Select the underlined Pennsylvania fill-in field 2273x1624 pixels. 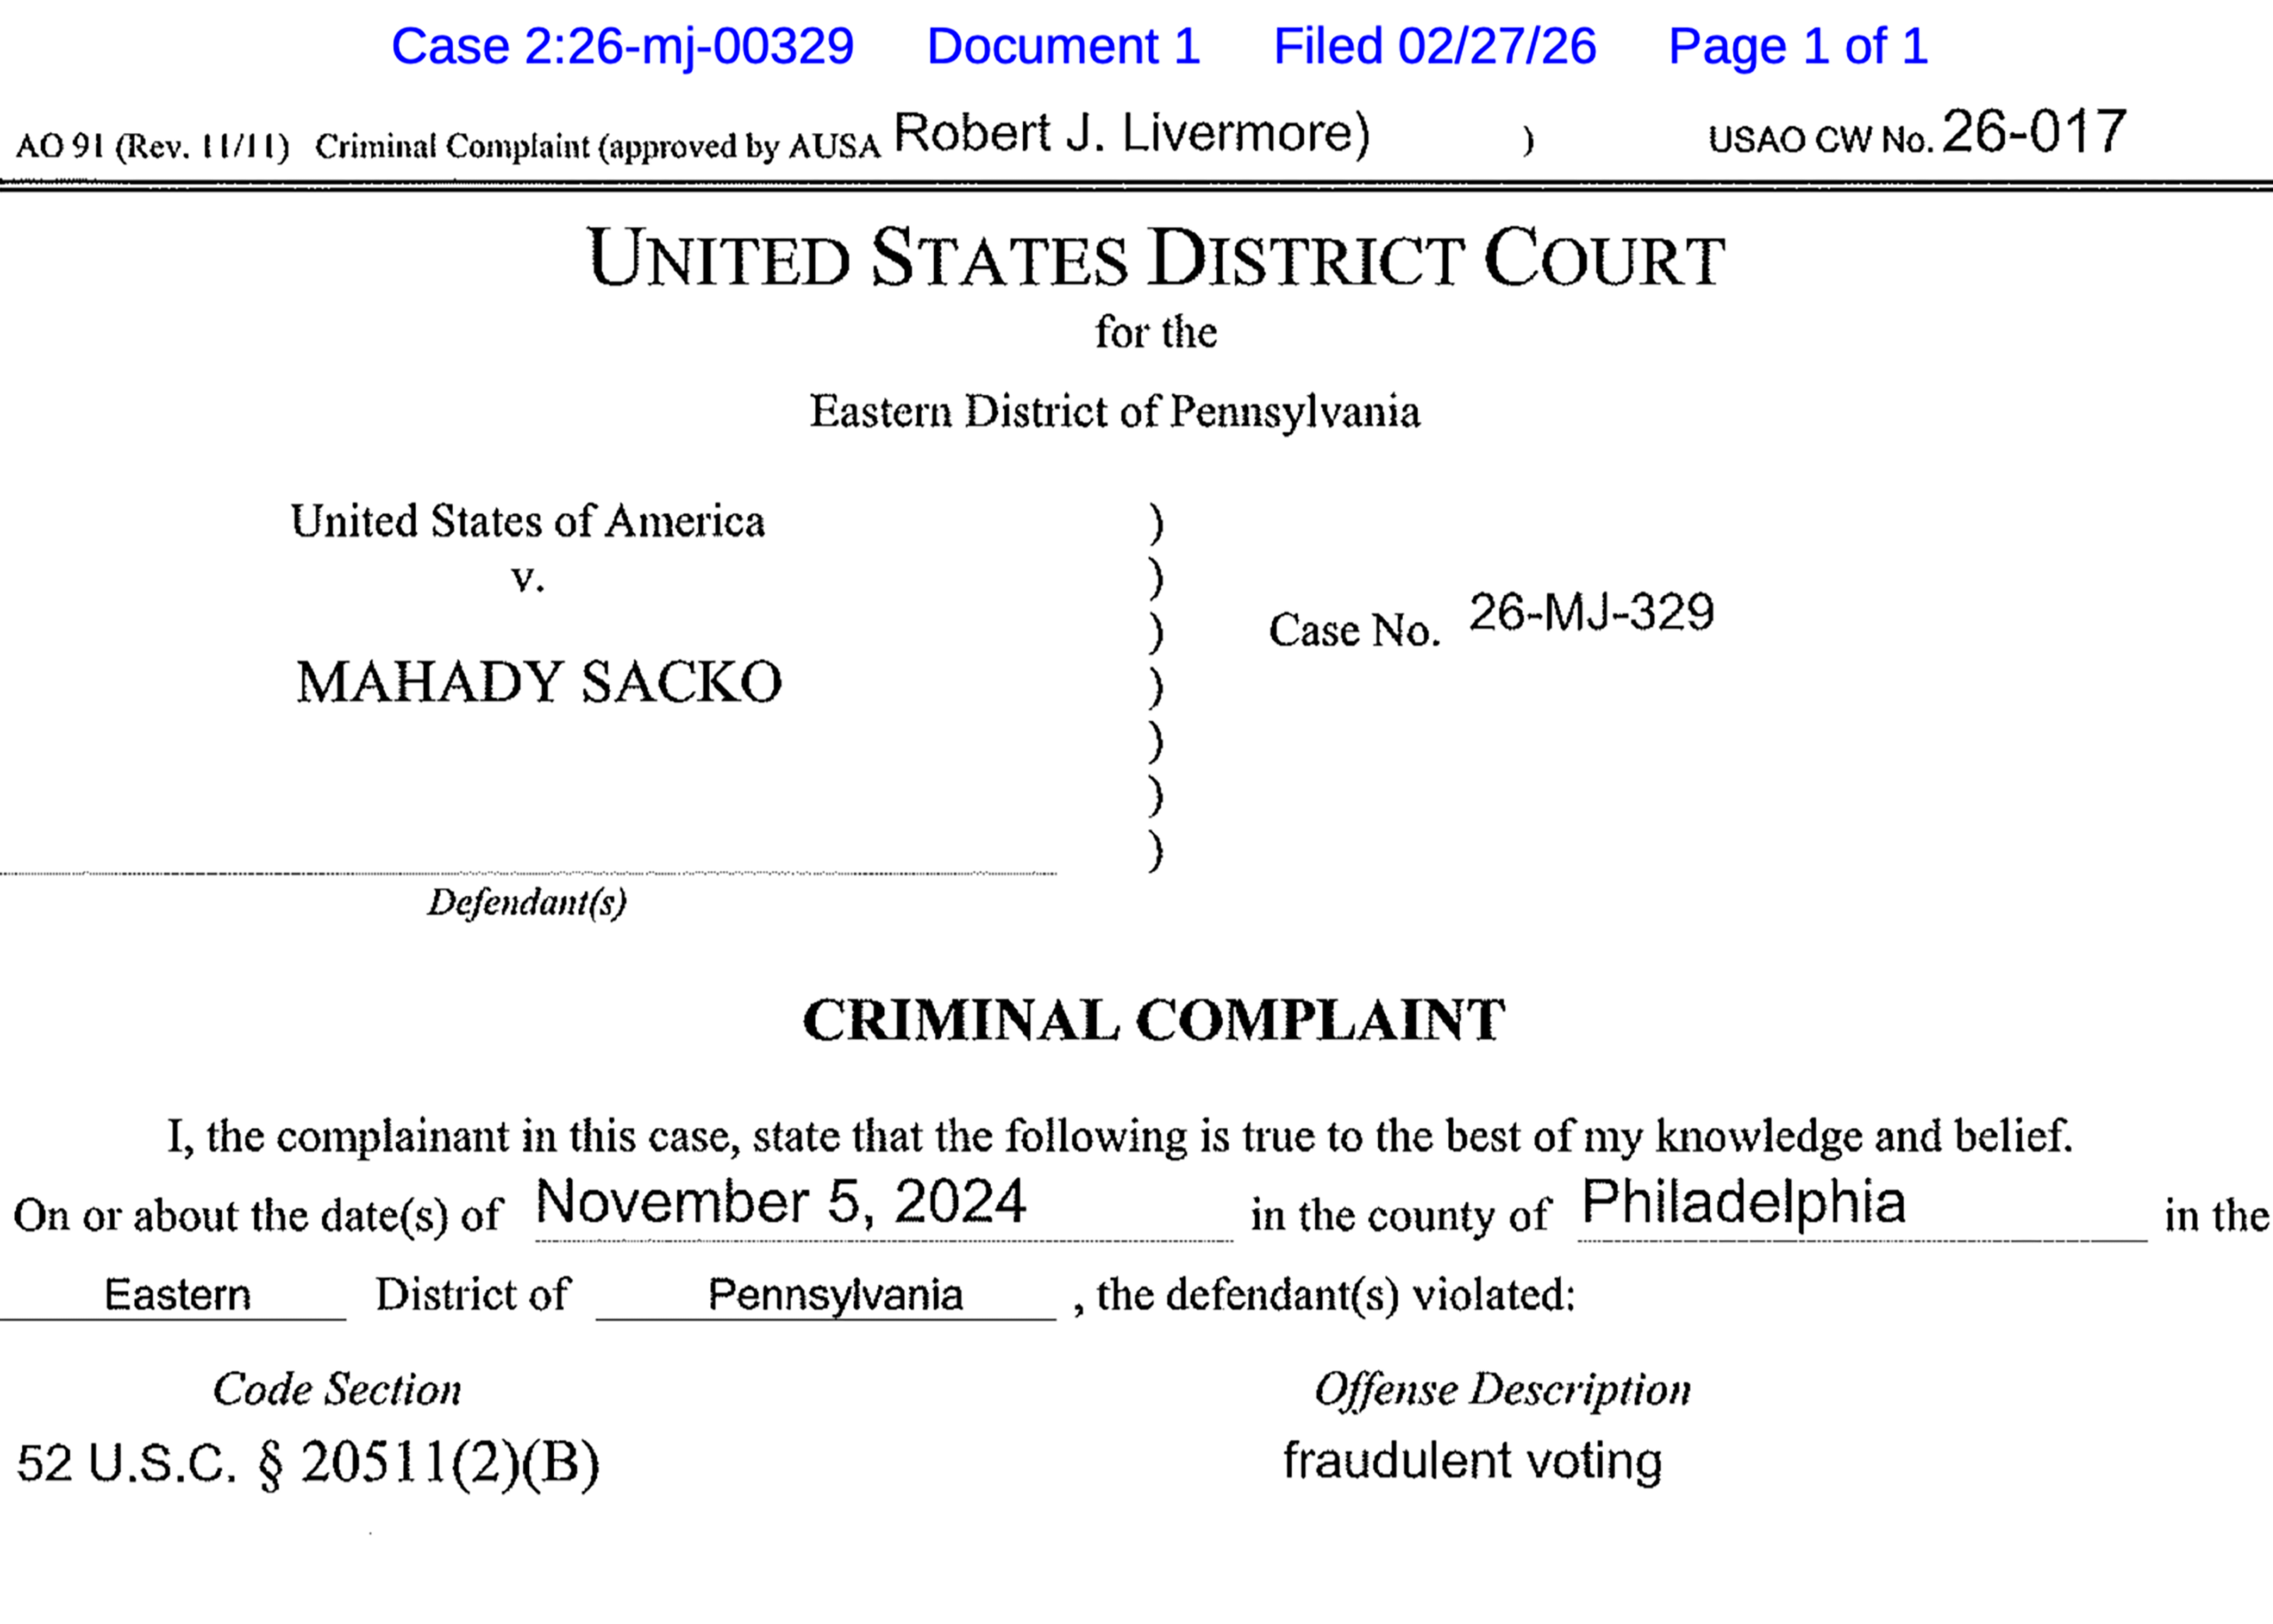835,1296
